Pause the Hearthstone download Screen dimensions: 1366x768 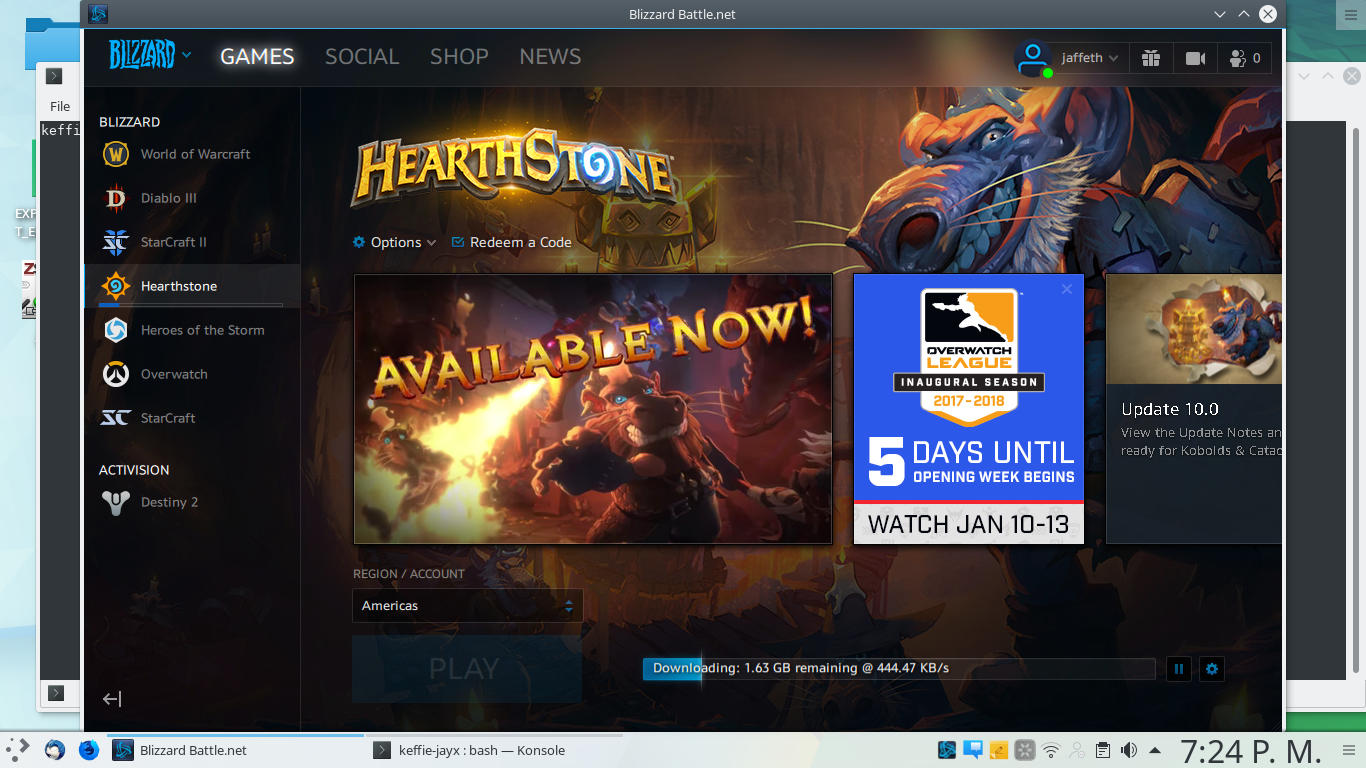(1179, 669)
